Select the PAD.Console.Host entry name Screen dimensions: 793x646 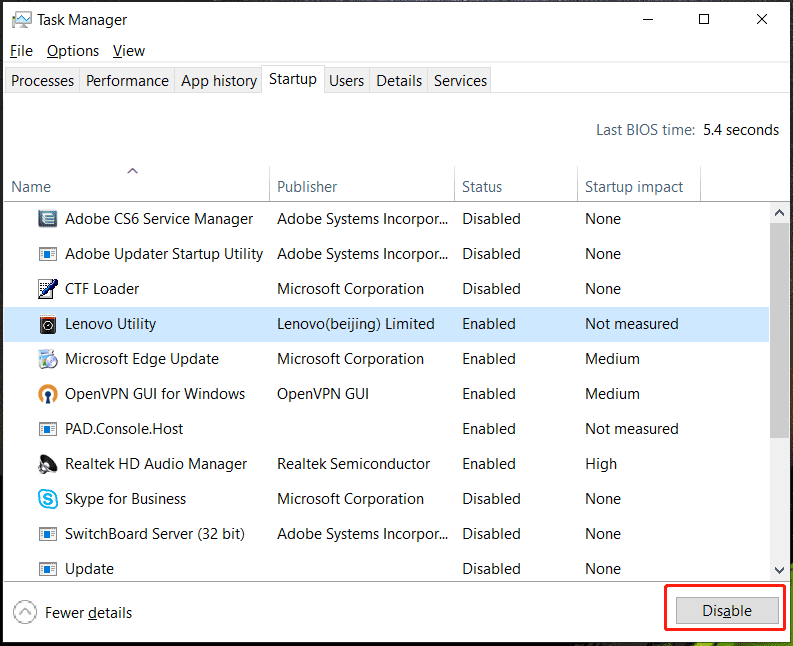point(124,429)
